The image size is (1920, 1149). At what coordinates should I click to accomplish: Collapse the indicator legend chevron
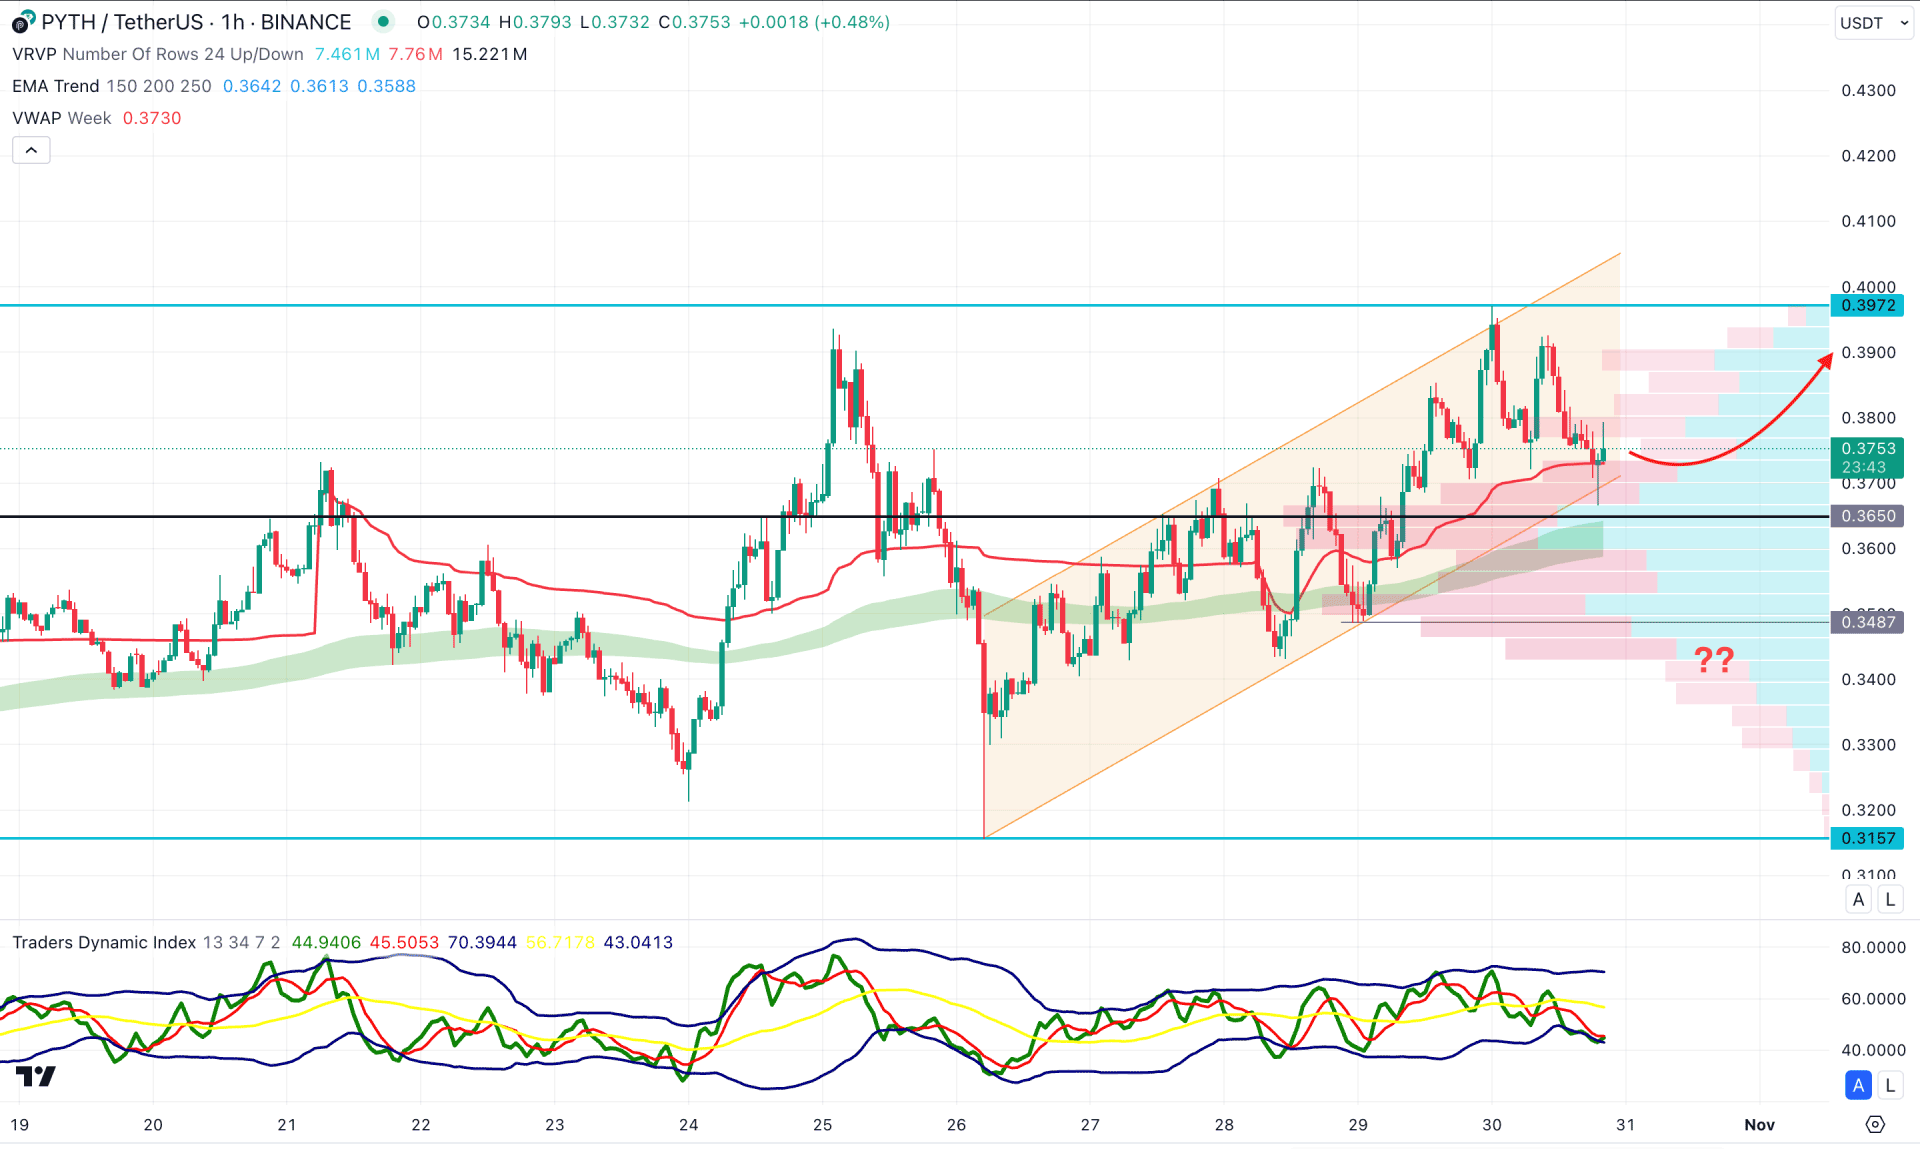click(x=31, y=150)
